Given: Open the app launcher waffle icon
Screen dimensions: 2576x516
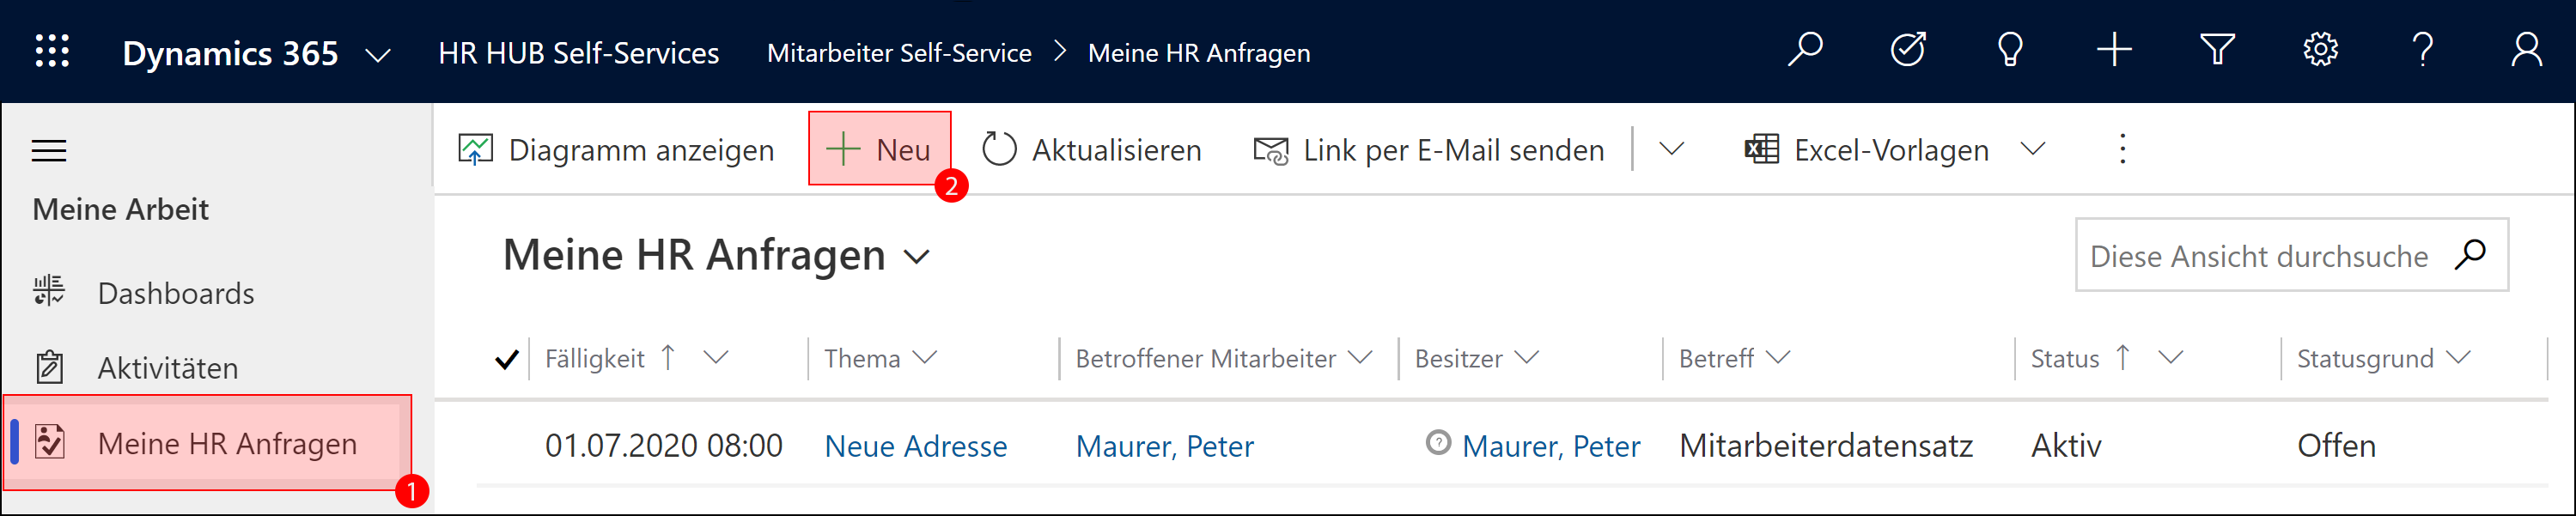Looking at the screenshot, I should [52, 50].
